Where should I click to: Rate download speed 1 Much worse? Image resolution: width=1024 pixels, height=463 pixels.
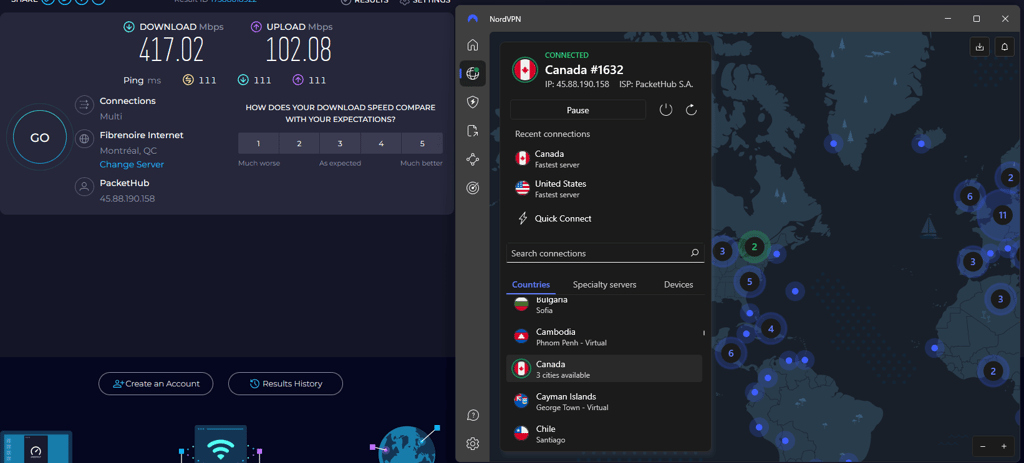click(x=258, y=143)
